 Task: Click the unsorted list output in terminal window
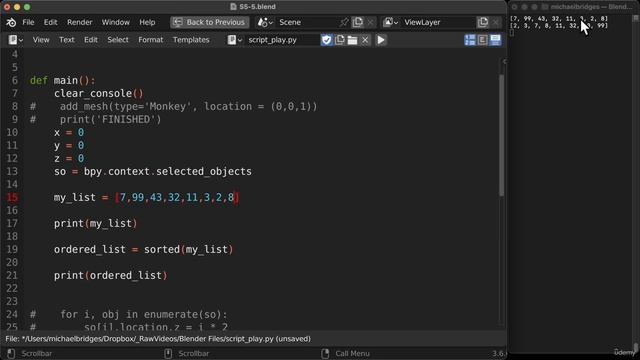[x=559, y=19]
